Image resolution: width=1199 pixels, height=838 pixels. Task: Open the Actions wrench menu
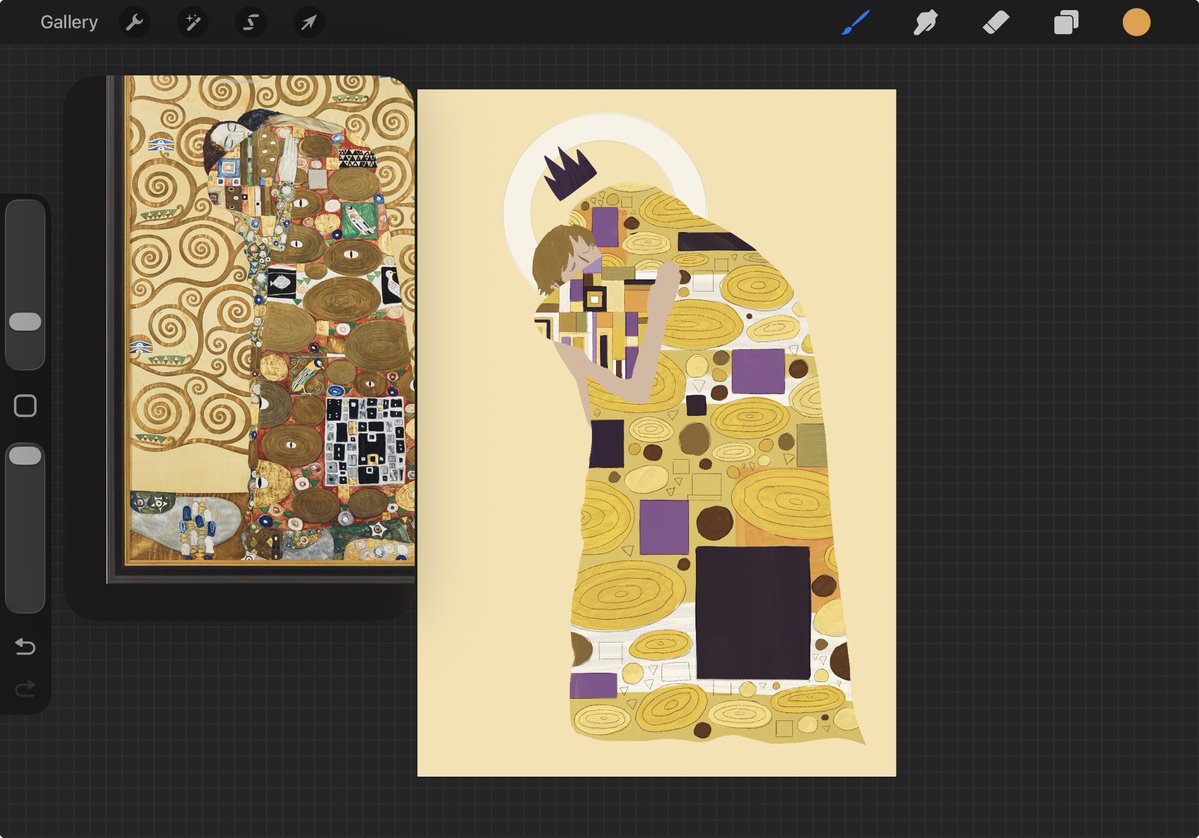click(x=135, y=22)
